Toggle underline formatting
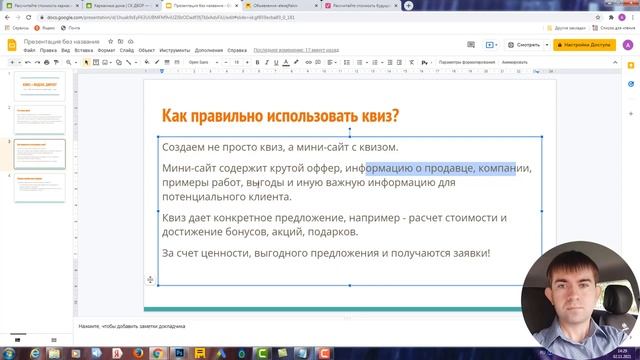Screen dimensions: 640x360 [x=276, y=62]
